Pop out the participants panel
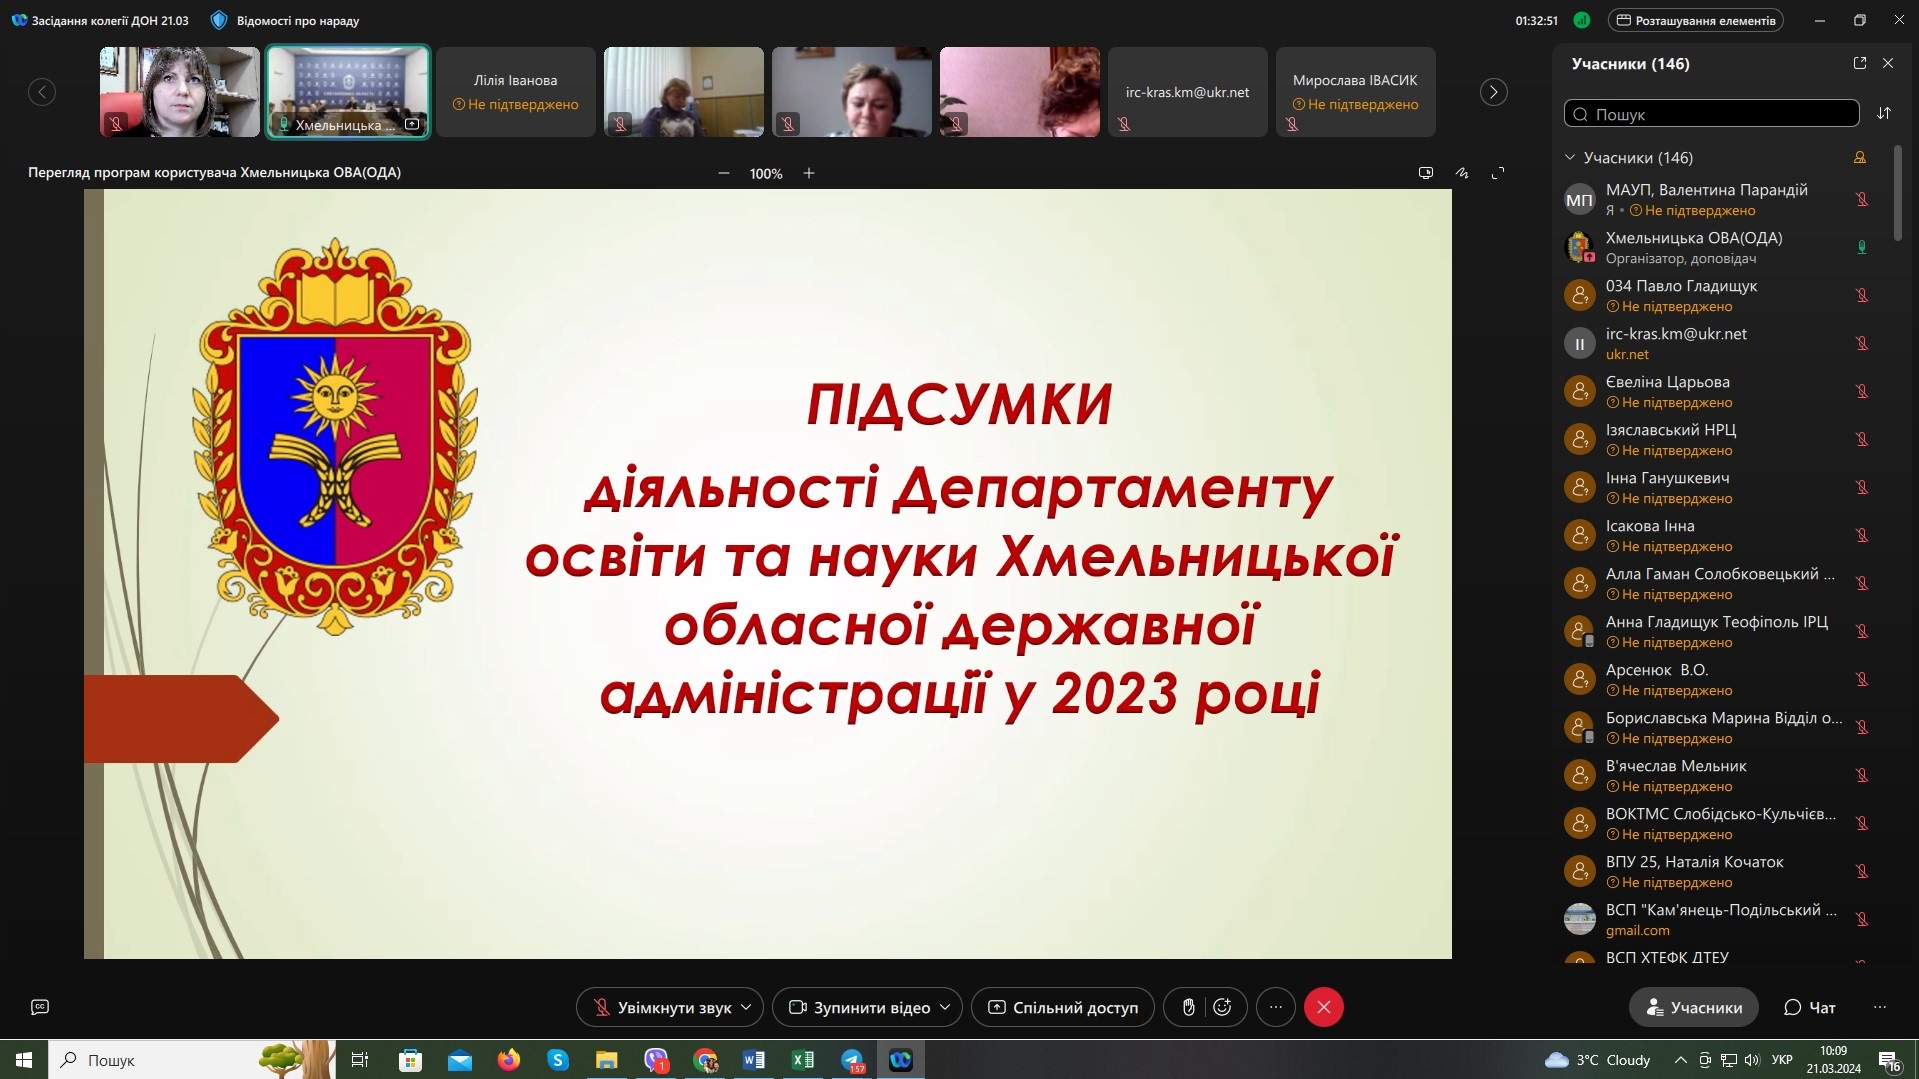This screenshot has width=1919, height=1079. pos(1859,63)
